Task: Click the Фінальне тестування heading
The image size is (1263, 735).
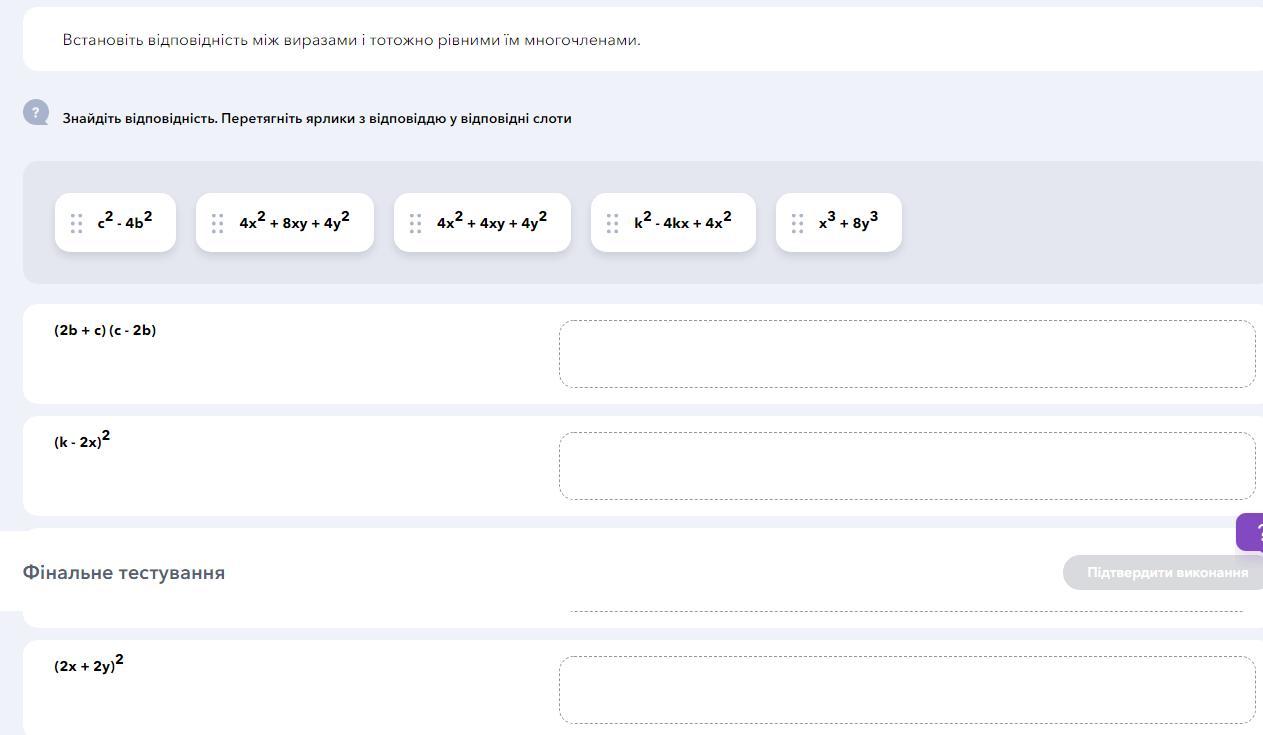Action: point(124,573)
